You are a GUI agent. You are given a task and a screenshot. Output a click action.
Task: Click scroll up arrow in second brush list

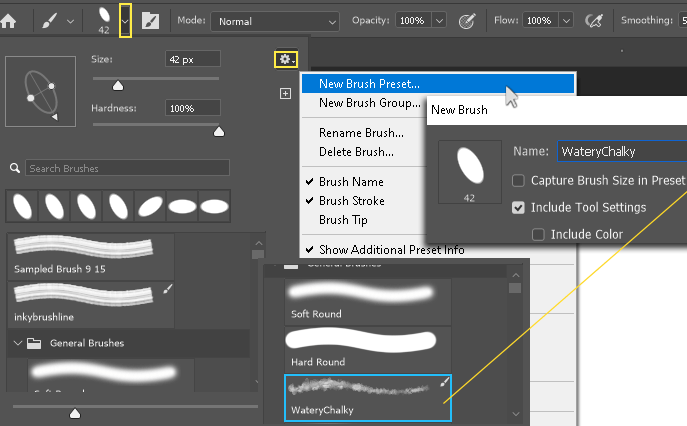(516, 275)
